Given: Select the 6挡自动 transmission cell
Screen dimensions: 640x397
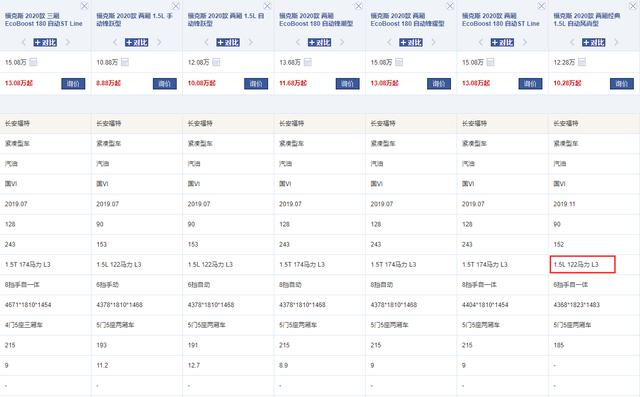Looking at the screenshot, I should point(199,284).
